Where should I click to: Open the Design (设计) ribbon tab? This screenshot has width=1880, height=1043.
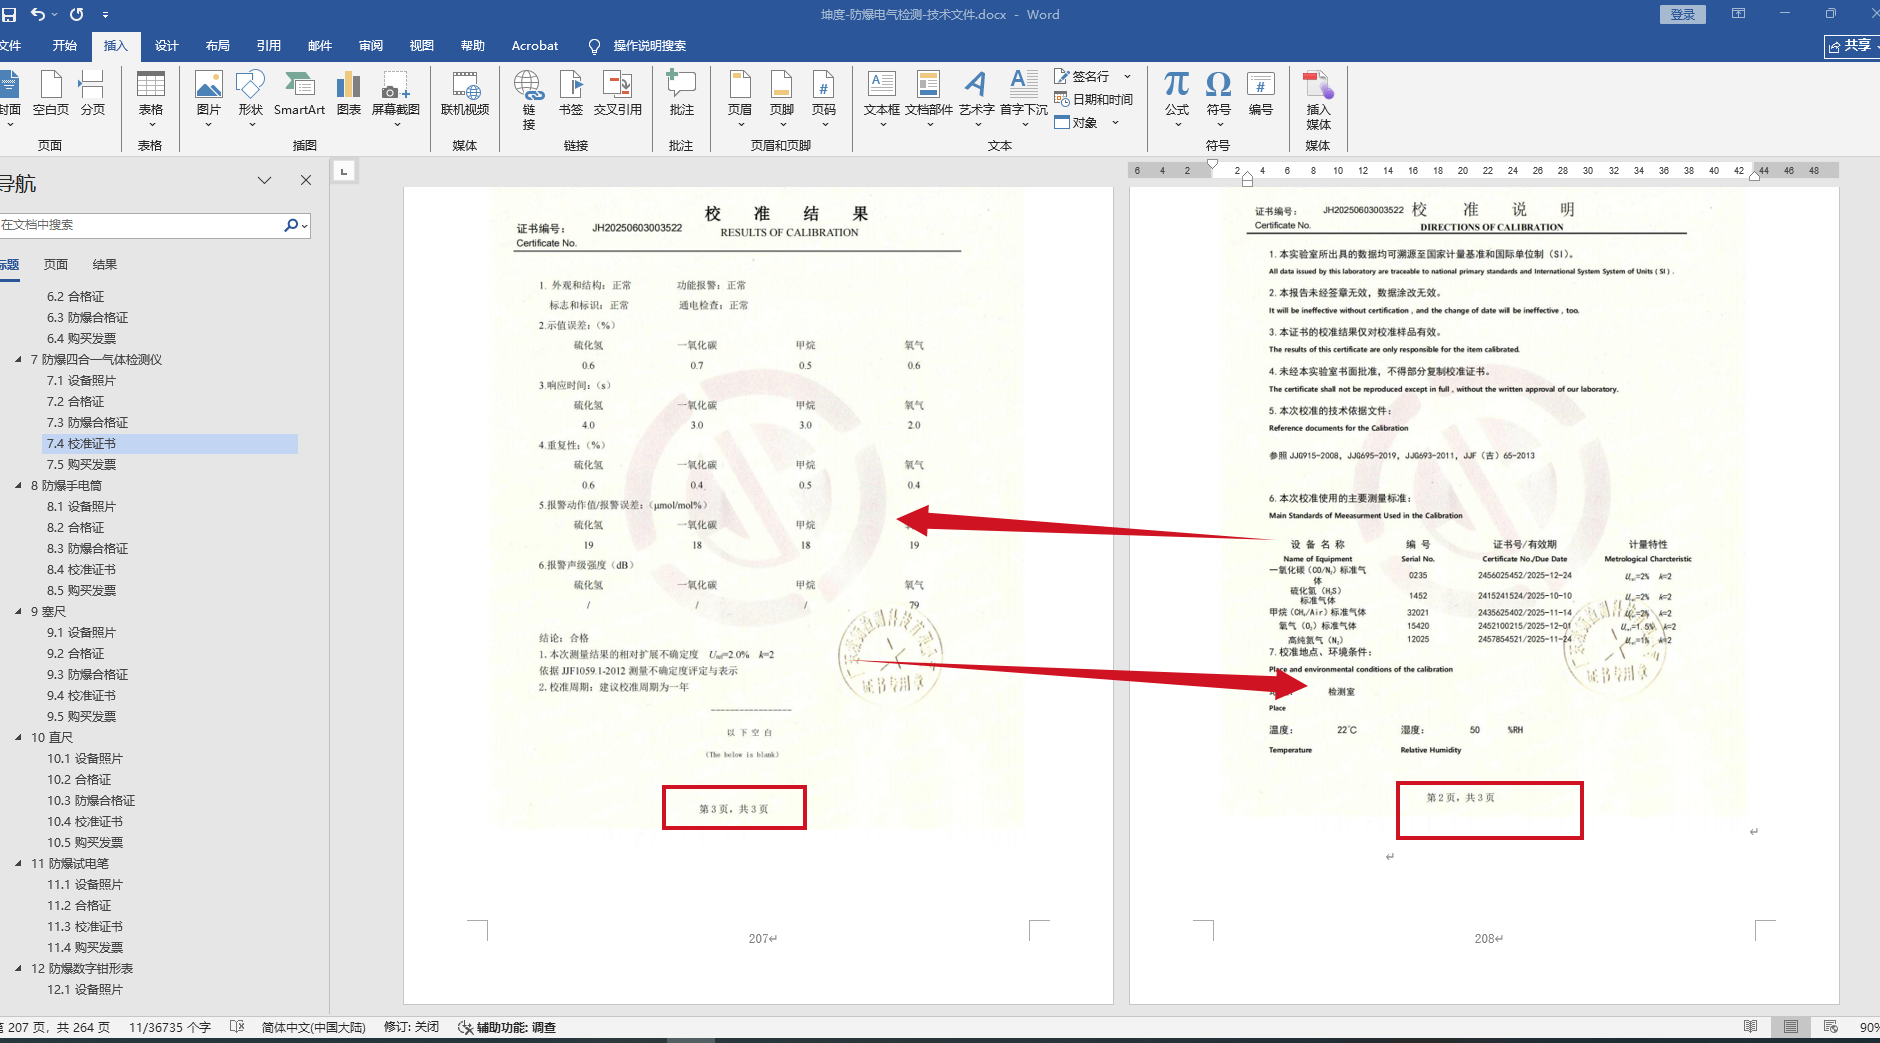pos(167,46)
